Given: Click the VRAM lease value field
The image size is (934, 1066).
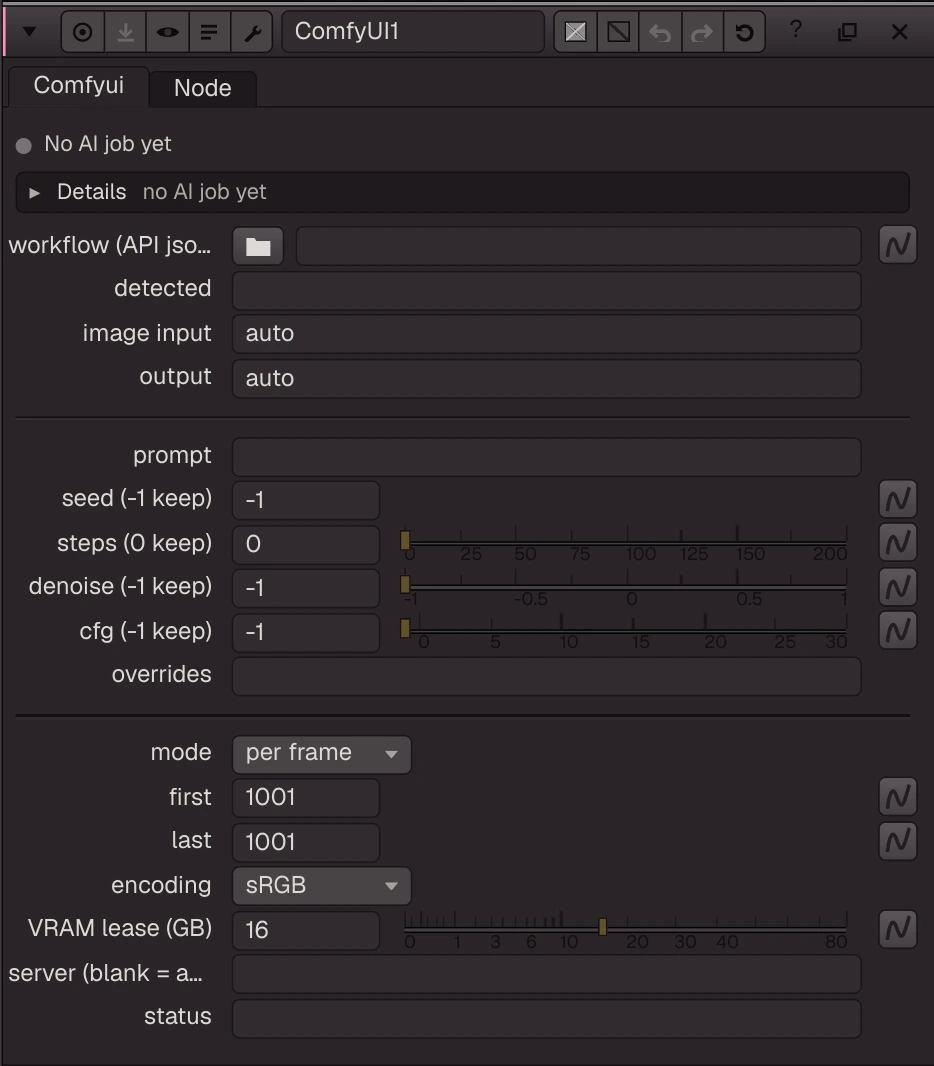Looking at the screenshot, I should [306, 930].
